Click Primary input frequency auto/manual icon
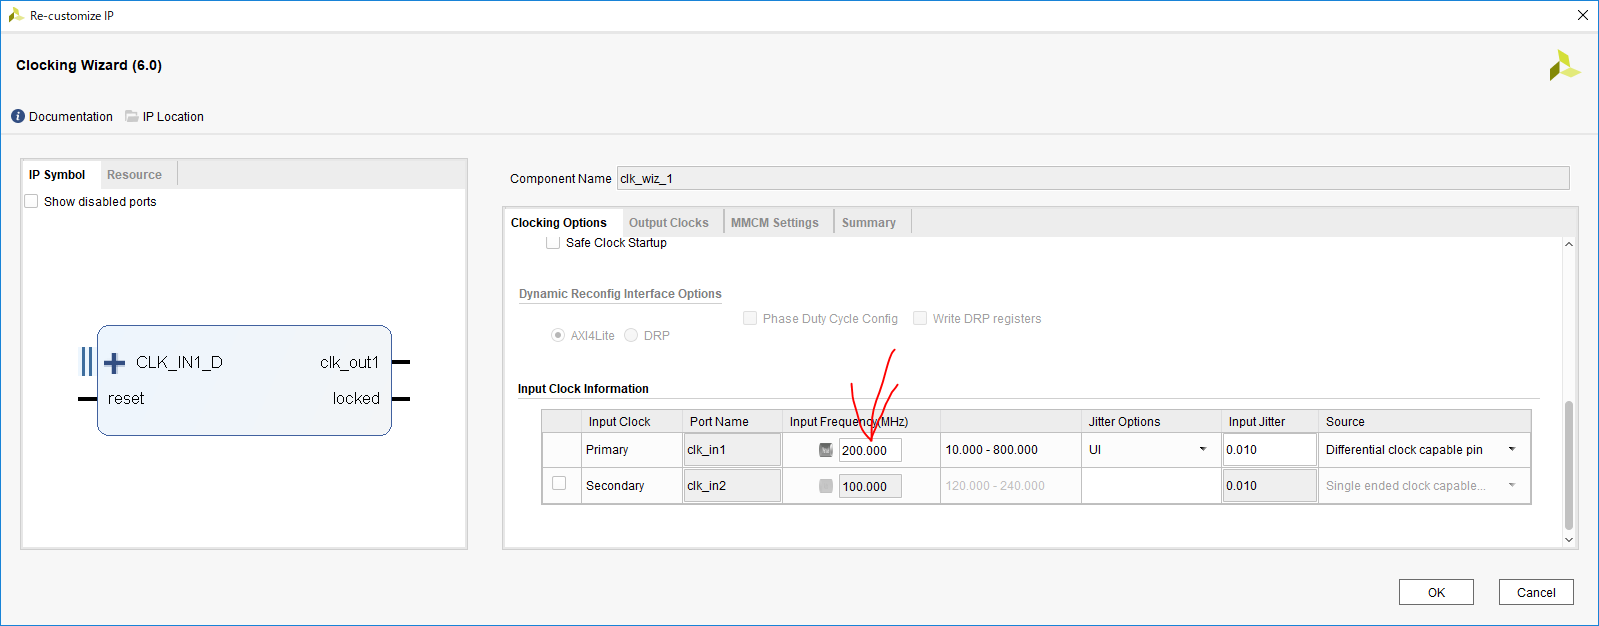 (826, 450)
